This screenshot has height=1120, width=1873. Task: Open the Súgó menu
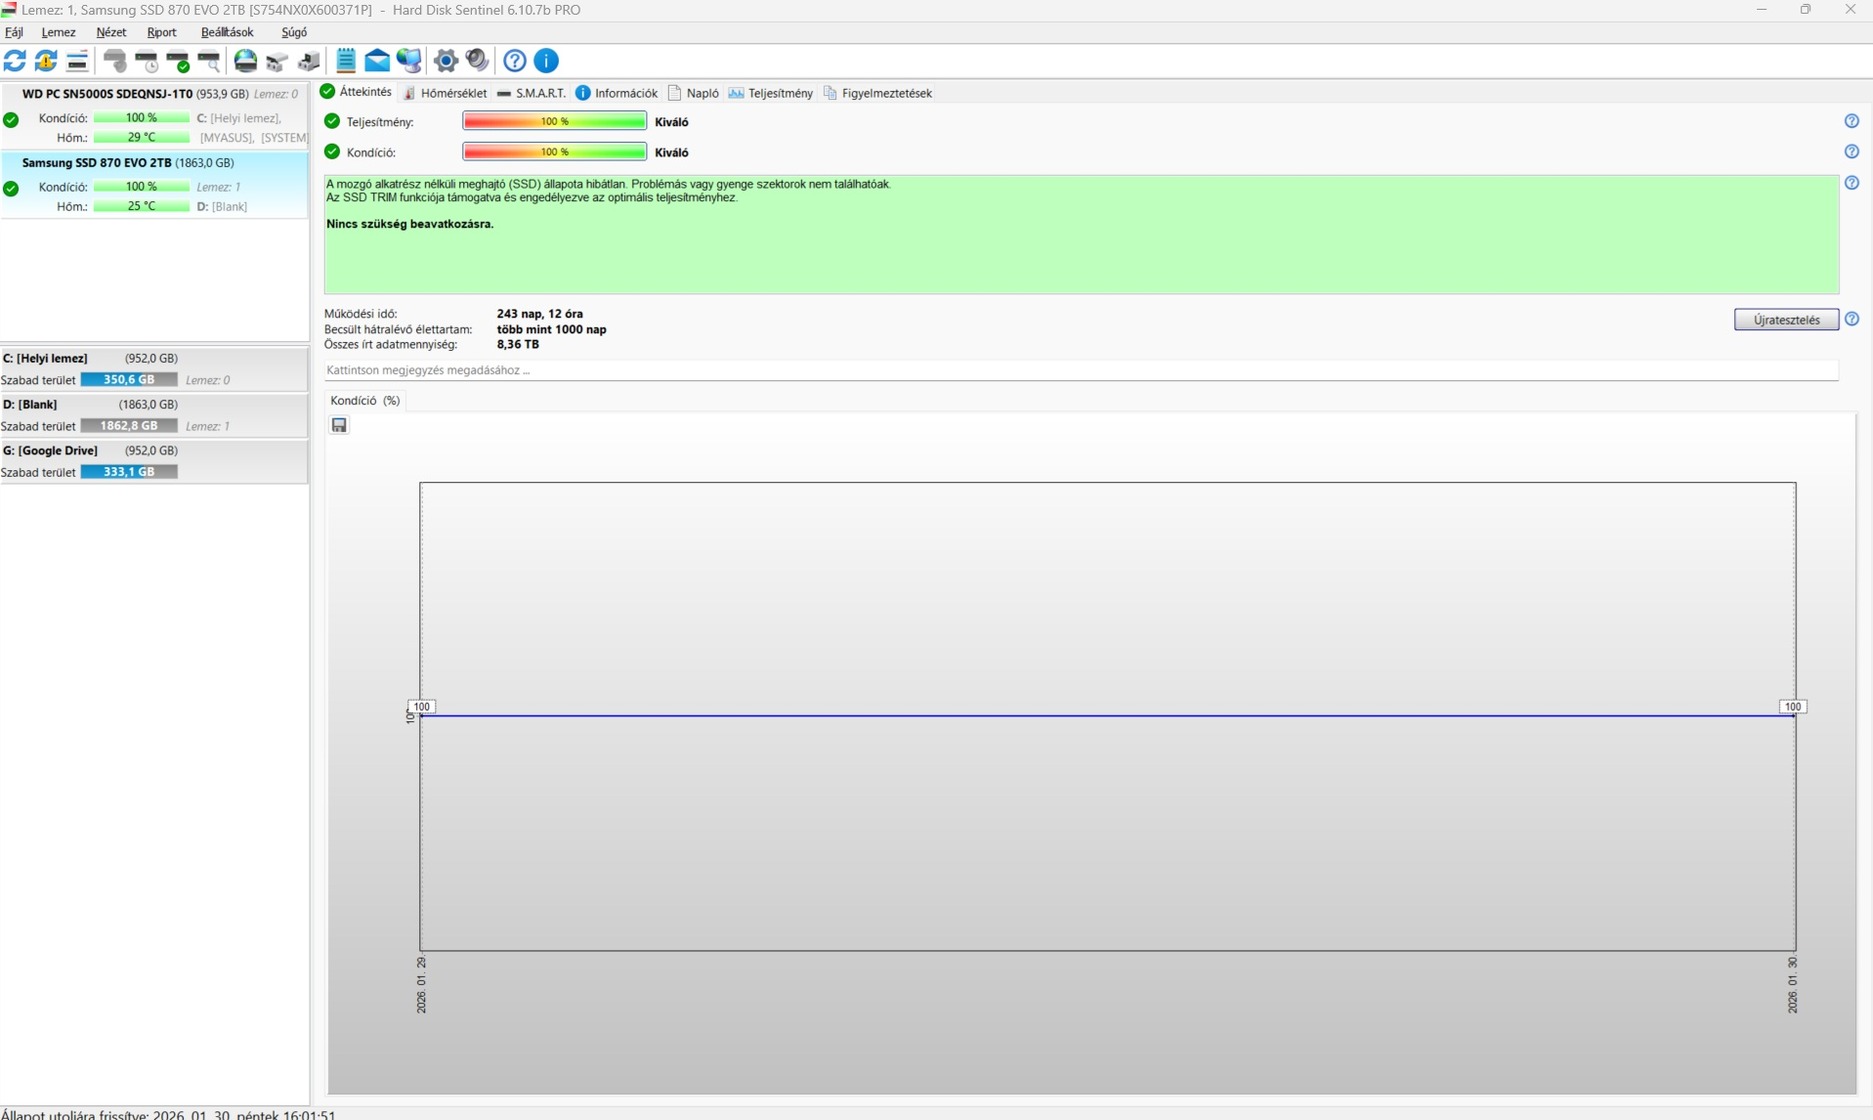pyautogui.click(x=294, y=32)
